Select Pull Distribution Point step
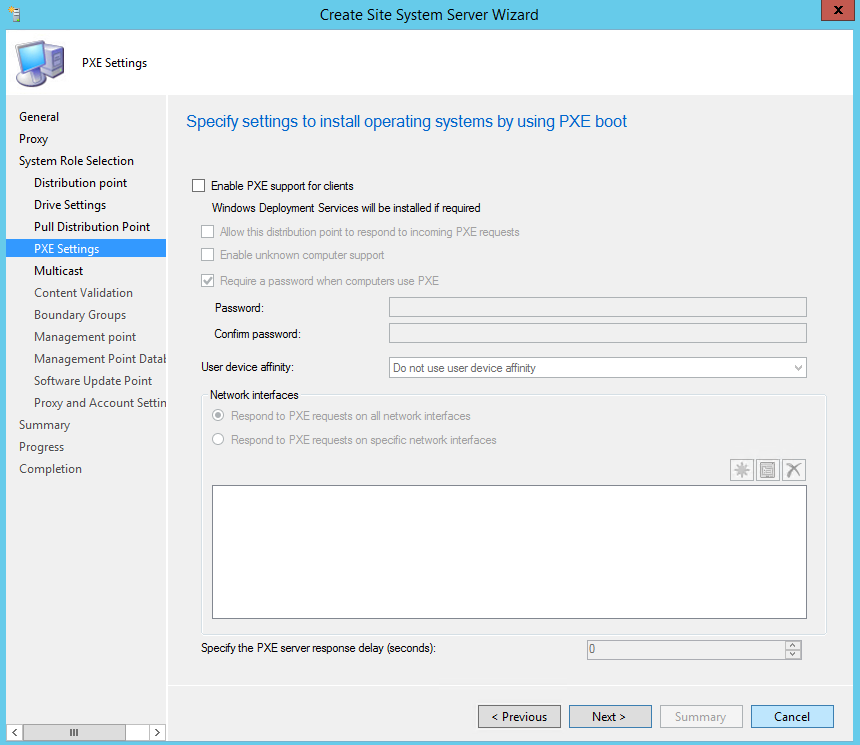The width and height of the screenshot is (860, 745). tap(92, 227)
